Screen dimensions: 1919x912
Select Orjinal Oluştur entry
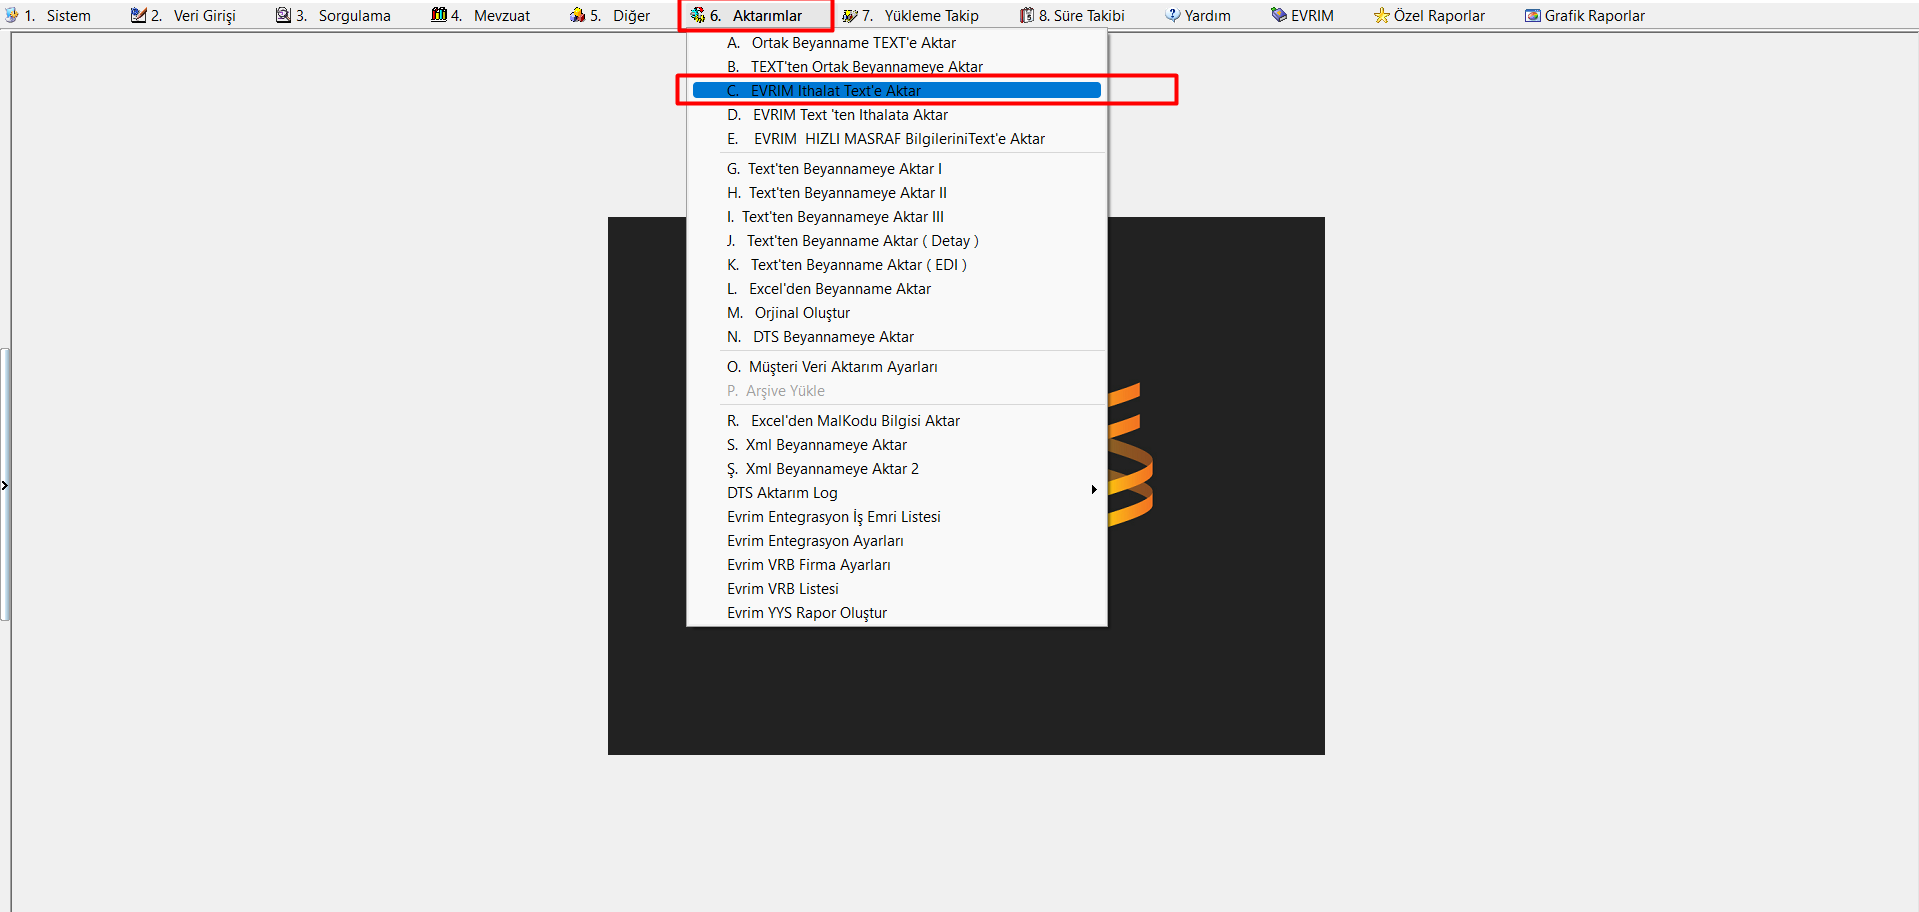[x=897, y=313]
